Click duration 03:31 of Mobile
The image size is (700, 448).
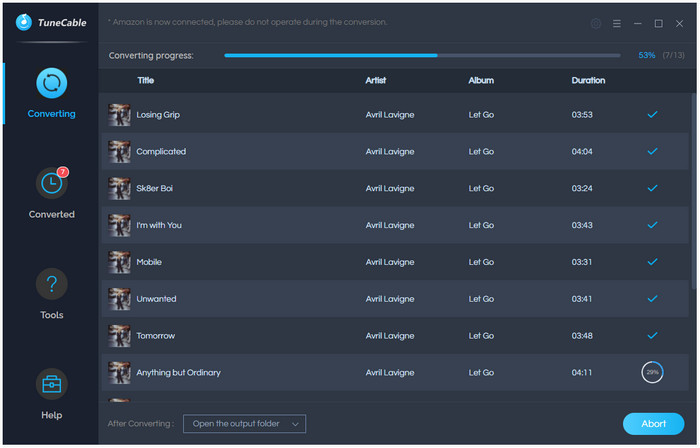coord(582,262)
